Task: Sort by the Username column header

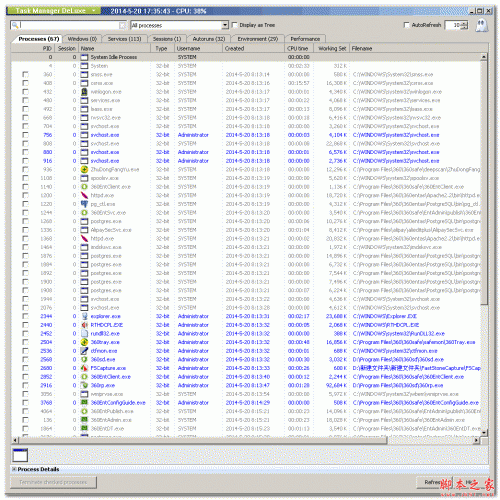Action: tap(199, 48)
